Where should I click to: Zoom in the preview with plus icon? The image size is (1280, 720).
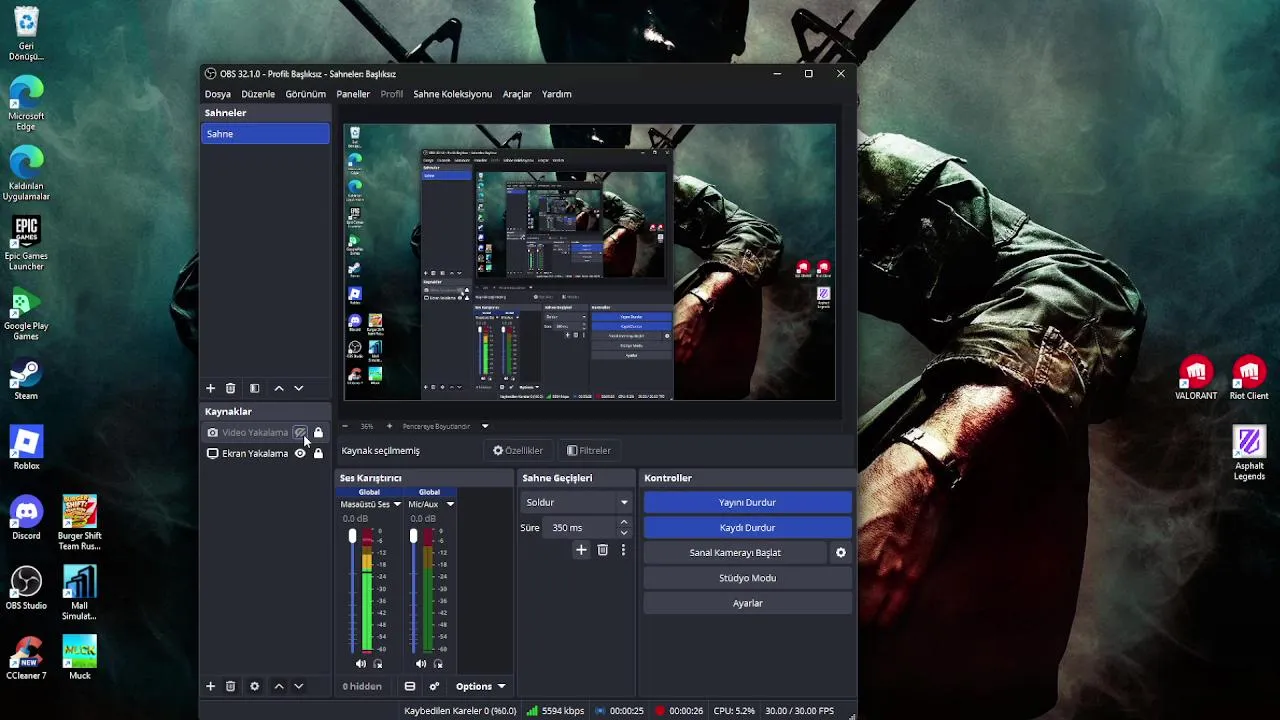389,426
